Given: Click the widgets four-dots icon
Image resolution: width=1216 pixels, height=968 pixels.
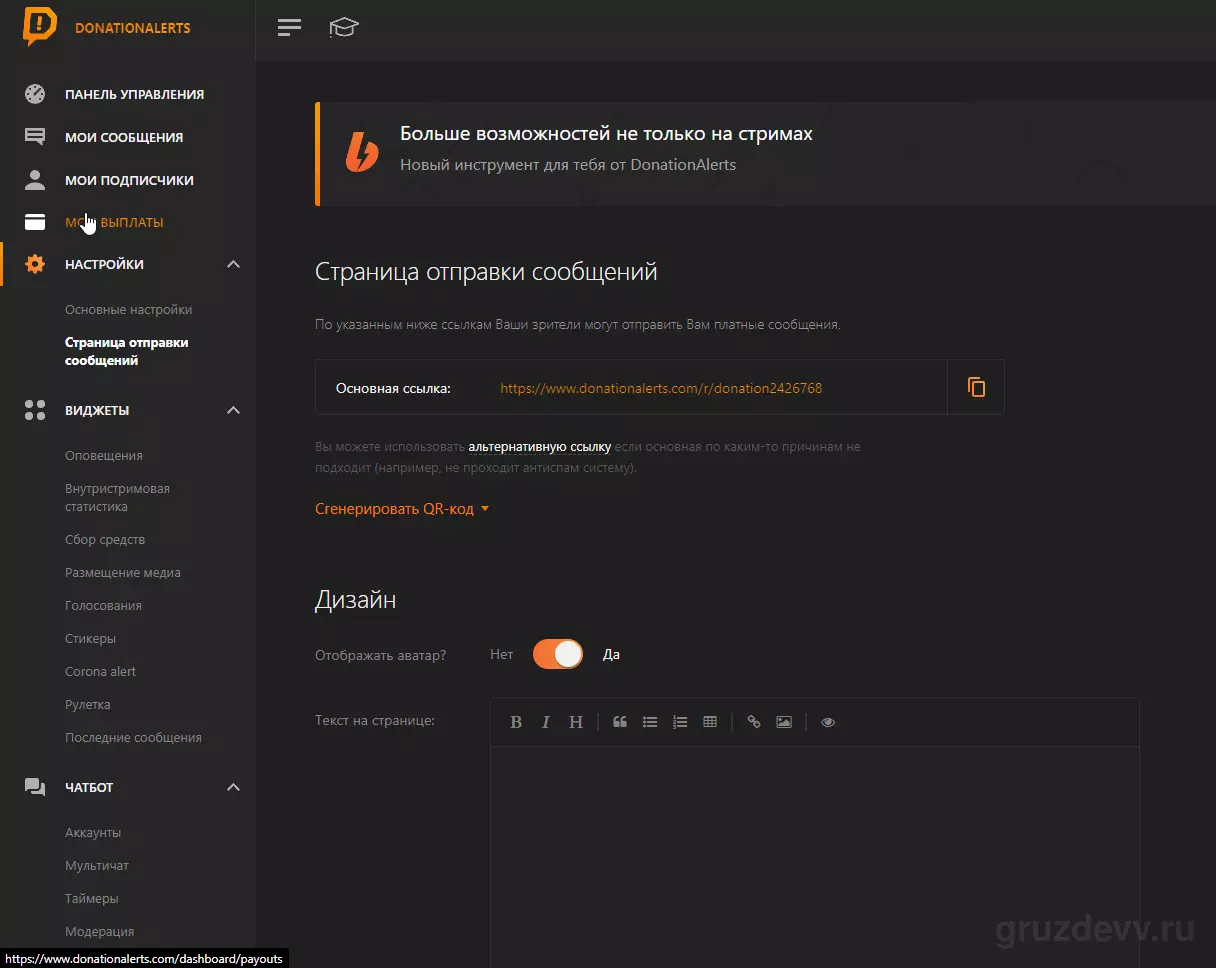Looking at the screenshot, I should (35, 410).
